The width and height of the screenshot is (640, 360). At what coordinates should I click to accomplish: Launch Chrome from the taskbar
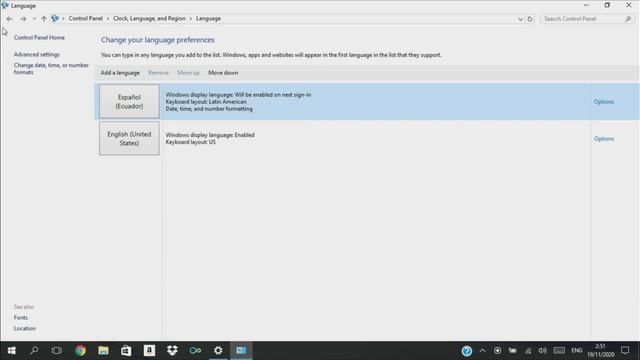click(x=80, y=351)
